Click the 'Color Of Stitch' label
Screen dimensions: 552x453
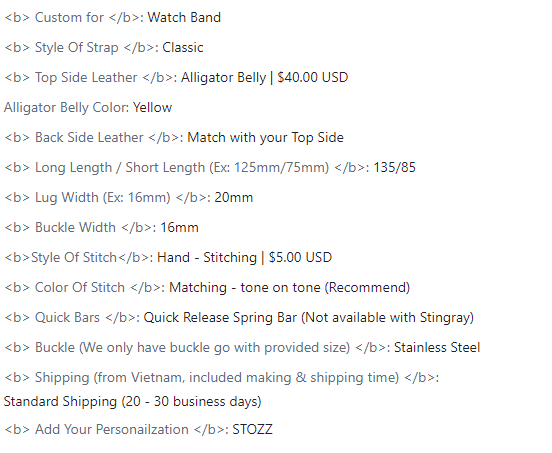click(80, 288)
